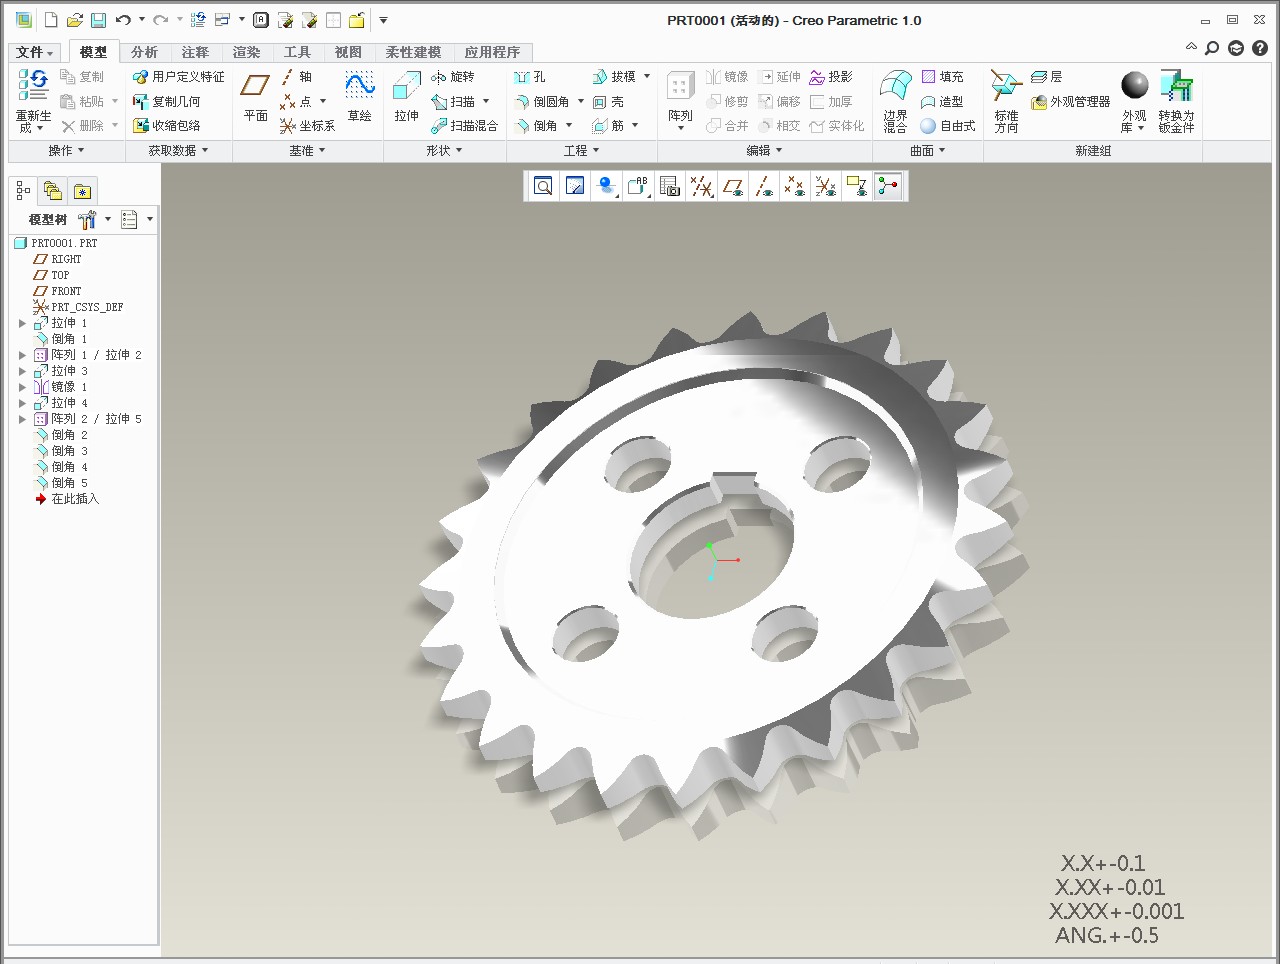The height and width of the screenshot is (964, 1280).
Task: Click Convert to Sheetmetal (转换为钣金件)
Action: tap(1176, 101)
